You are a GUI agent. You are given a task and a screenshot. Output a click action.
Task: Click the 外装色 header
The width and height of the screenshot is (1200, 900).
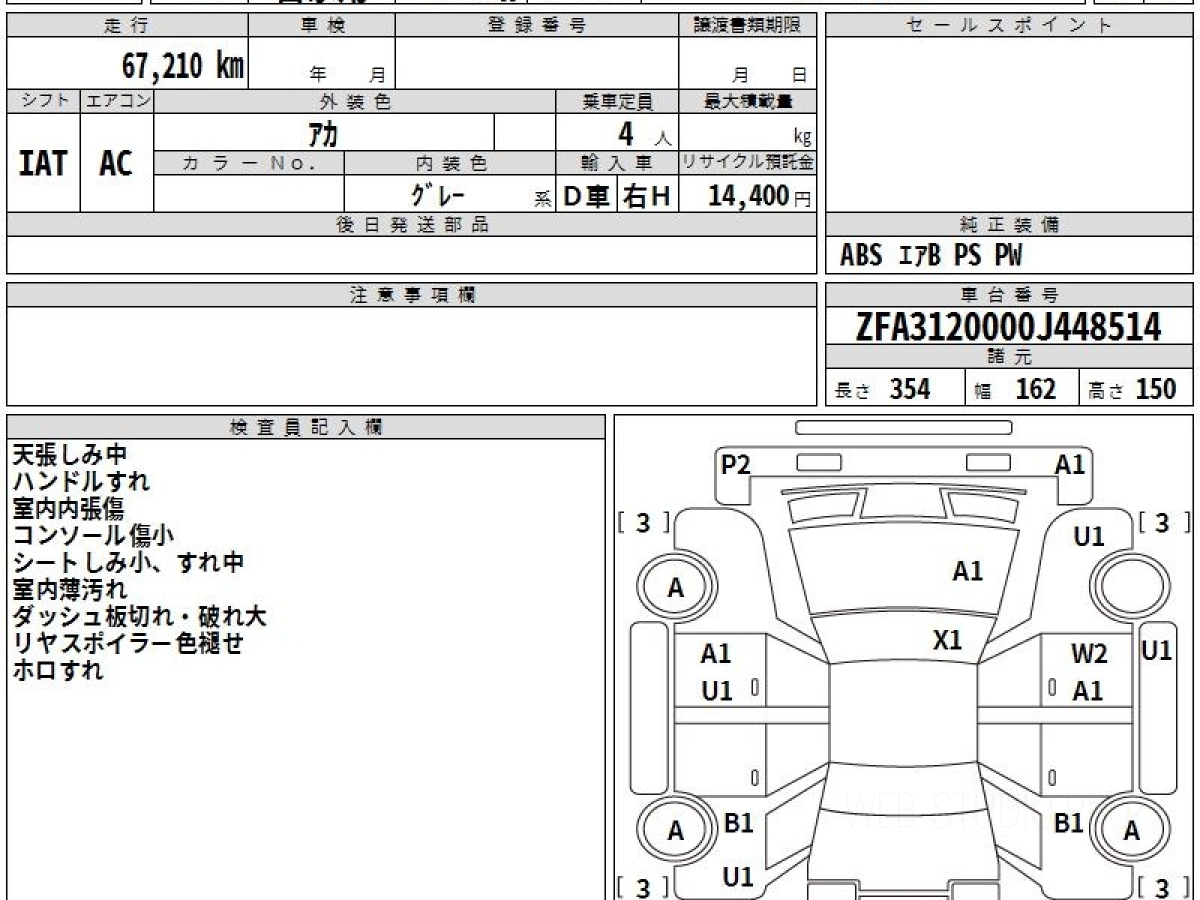(355, 101)
